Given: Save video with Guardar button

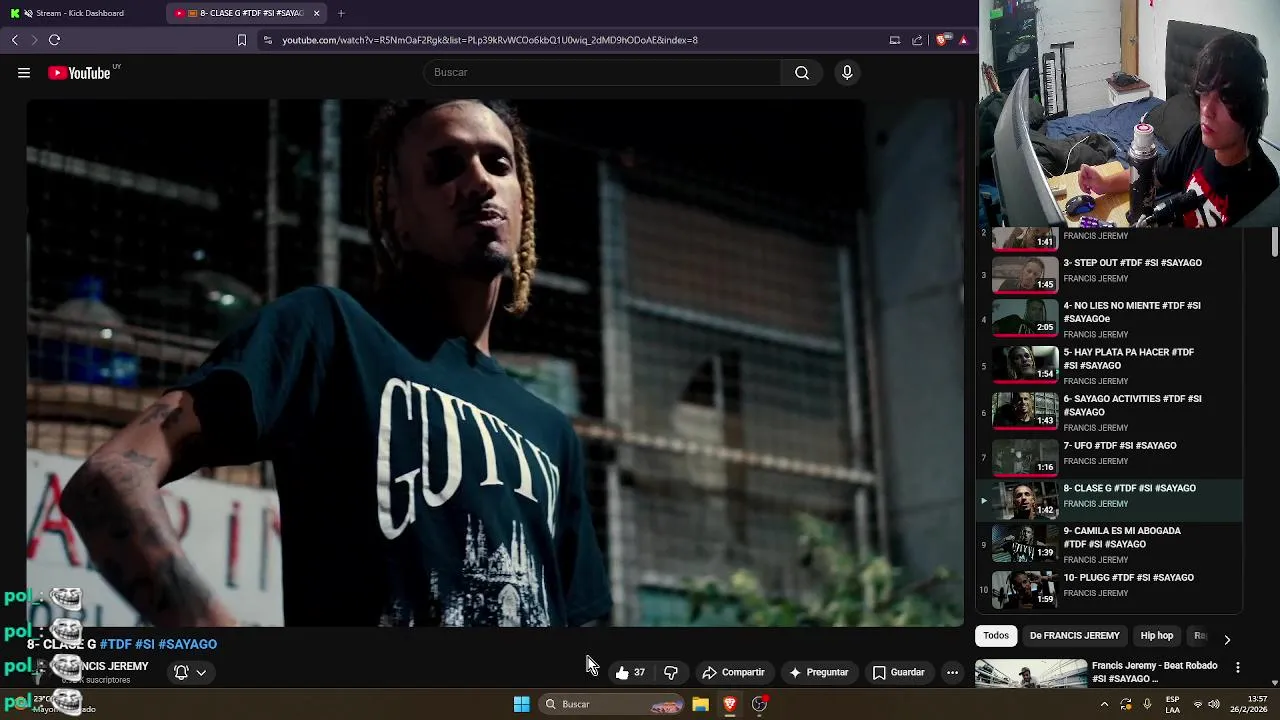Looking at the screenshot, I should tap(898, 672).
